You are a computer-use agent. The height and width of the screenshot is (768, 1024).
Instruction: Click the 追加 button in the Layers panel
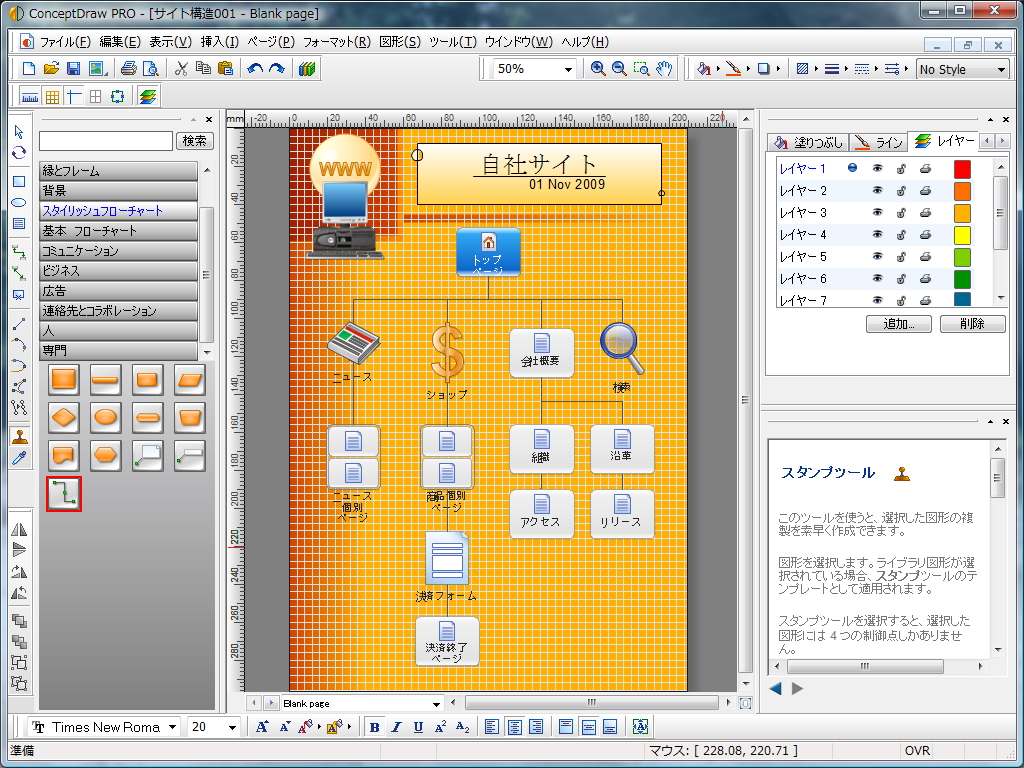point(897,324)
